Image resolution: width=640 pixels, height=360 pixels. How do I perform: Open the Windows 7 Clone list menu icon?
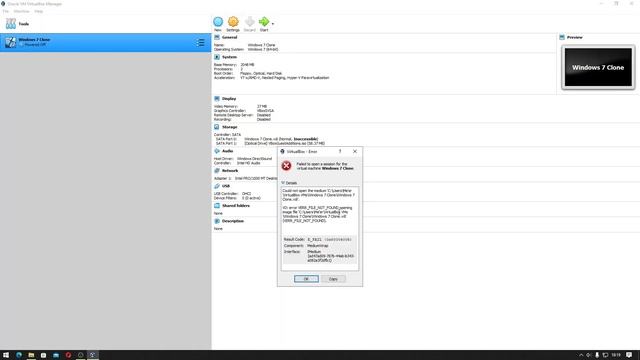(200, 42)
